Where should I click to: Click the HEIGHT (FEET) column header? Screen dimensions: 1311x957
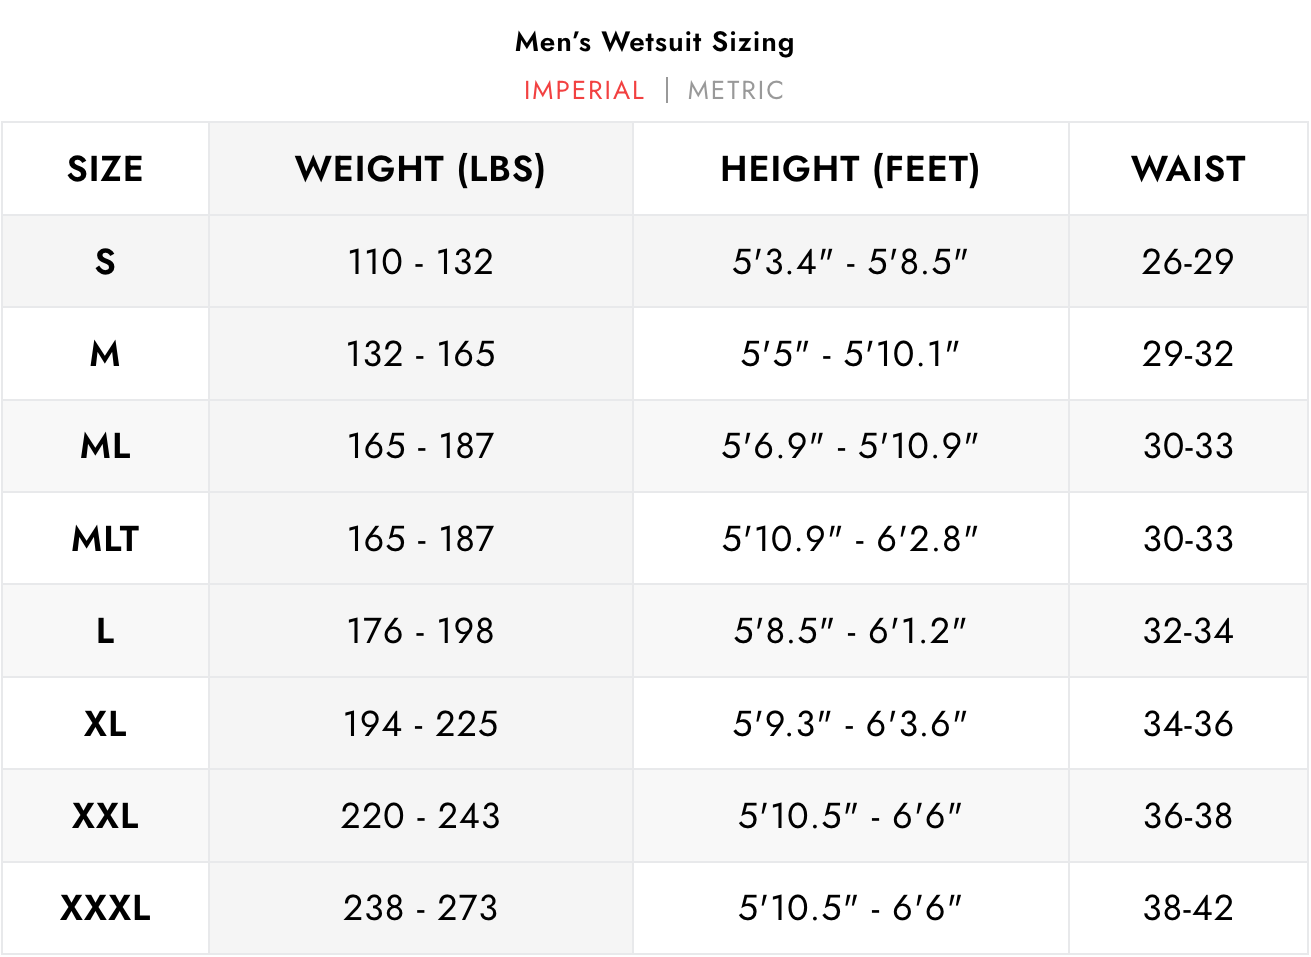(x=850, y=169)
